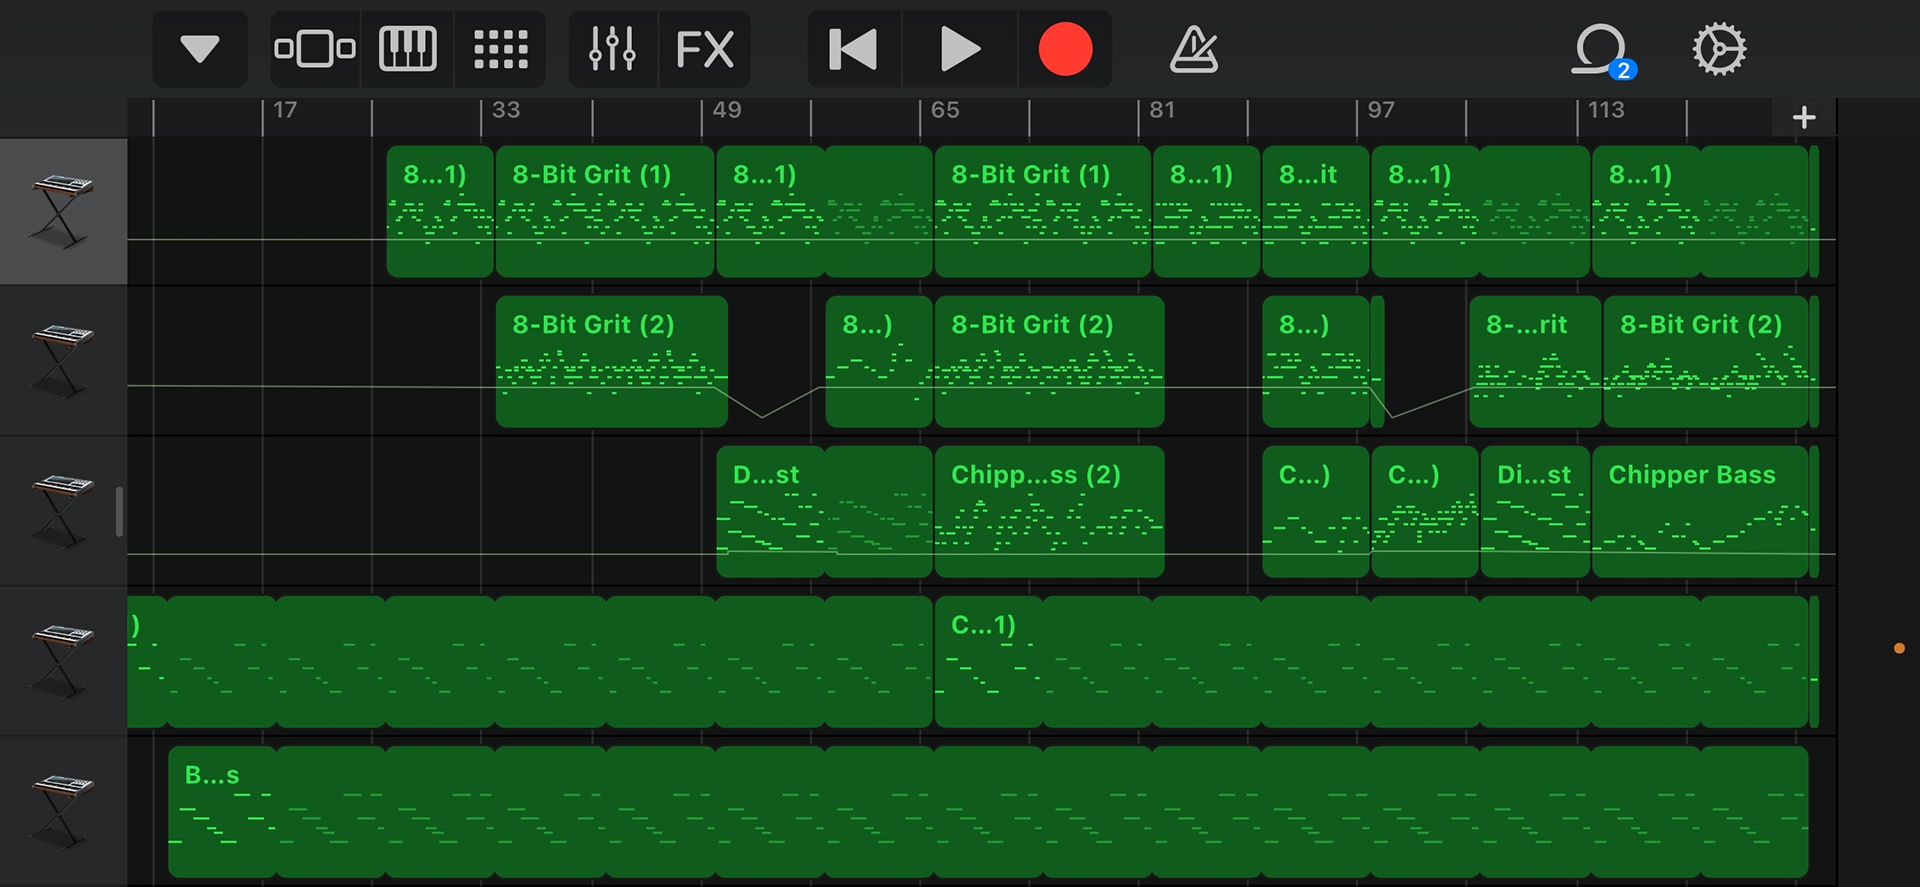Select the third track keyboard instrument icon
This screenshot has height=887, width=1920.
63,511
